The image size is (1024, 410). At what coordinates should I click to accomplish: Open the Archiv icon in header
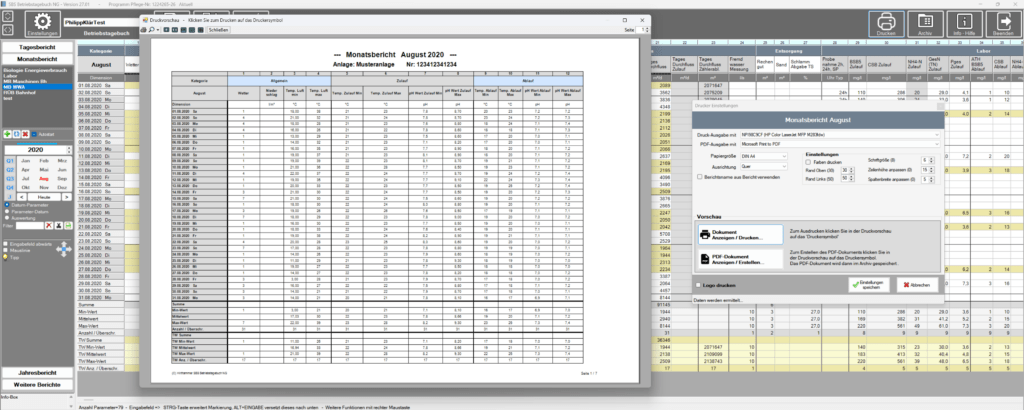(x=924, y=24)
